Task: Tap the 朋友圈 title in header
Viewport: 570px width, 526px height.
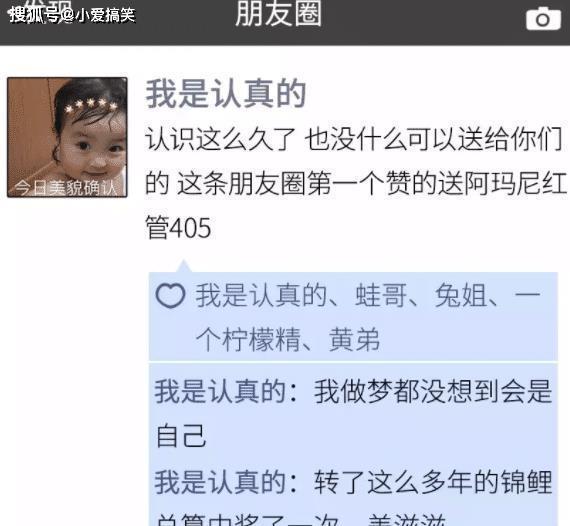Action: tap(279, 14)
